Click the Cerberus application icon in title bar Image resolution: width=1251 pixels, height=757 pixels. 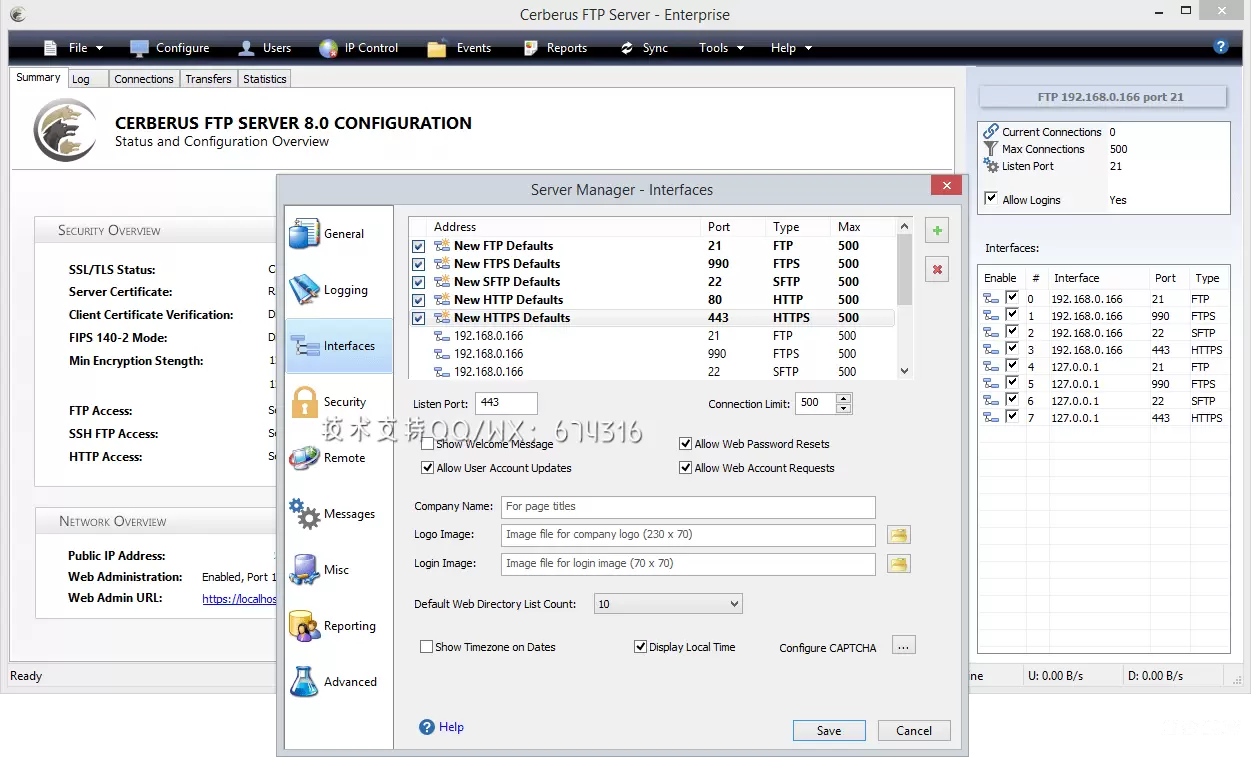17,14
